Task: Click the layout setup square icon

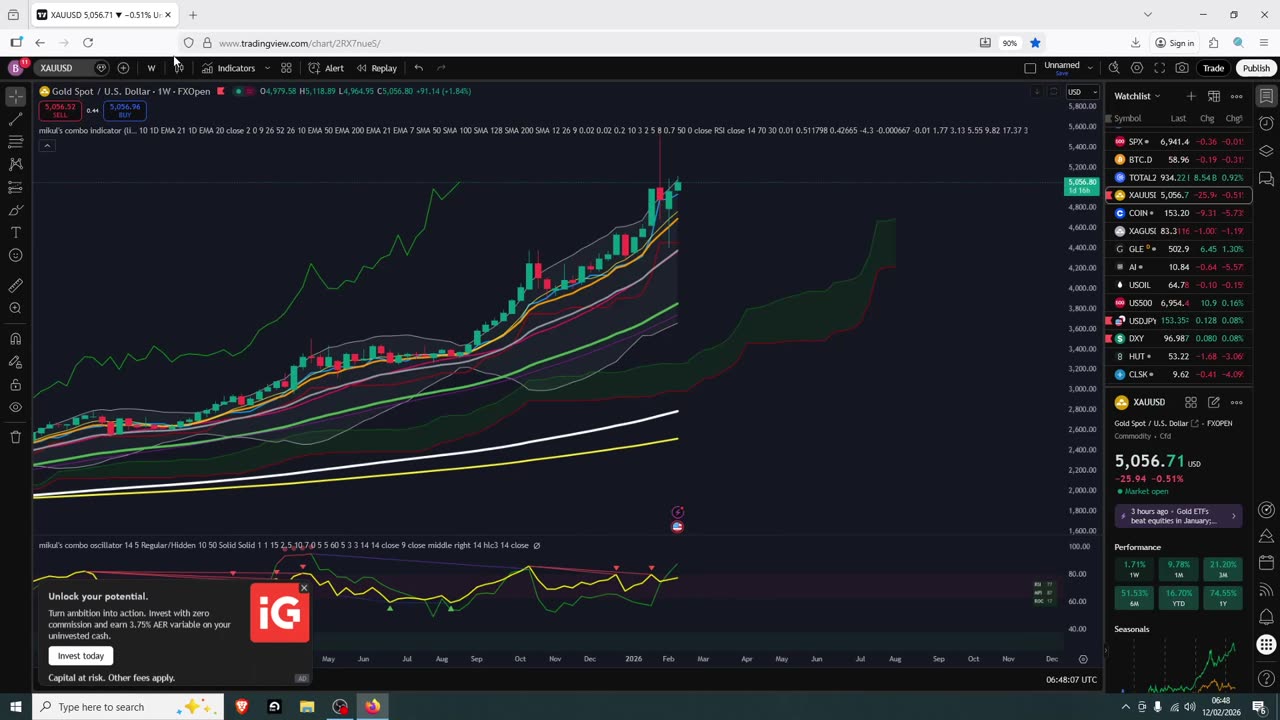Action: point(1030,68)
